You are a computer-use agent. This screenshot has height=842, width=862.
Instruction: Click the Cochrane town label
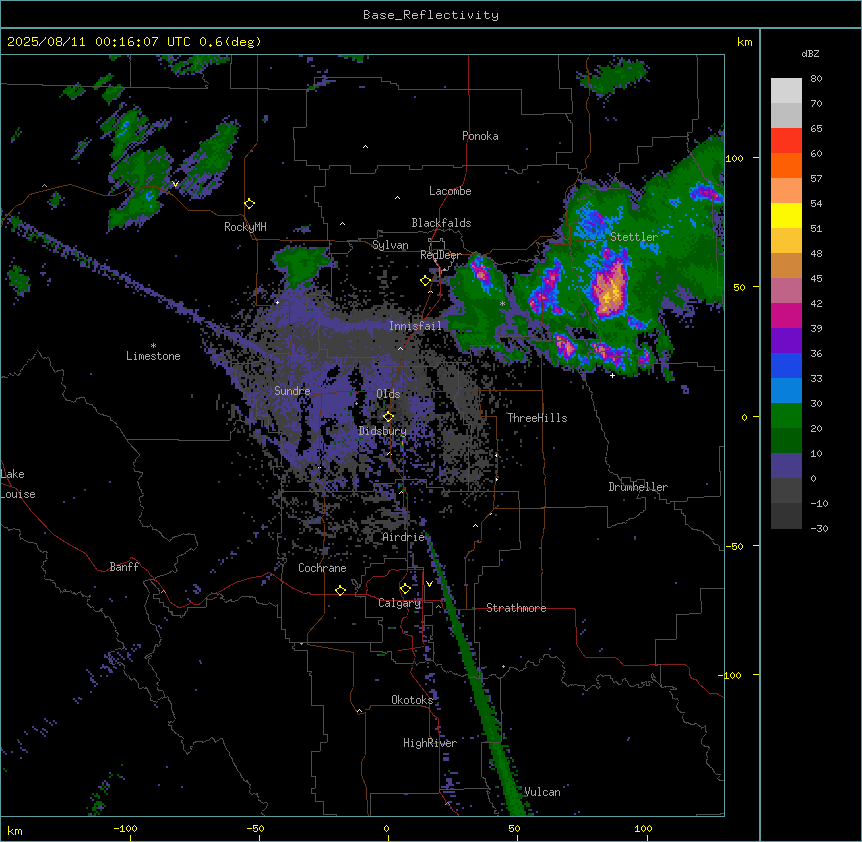pos(322,568)
